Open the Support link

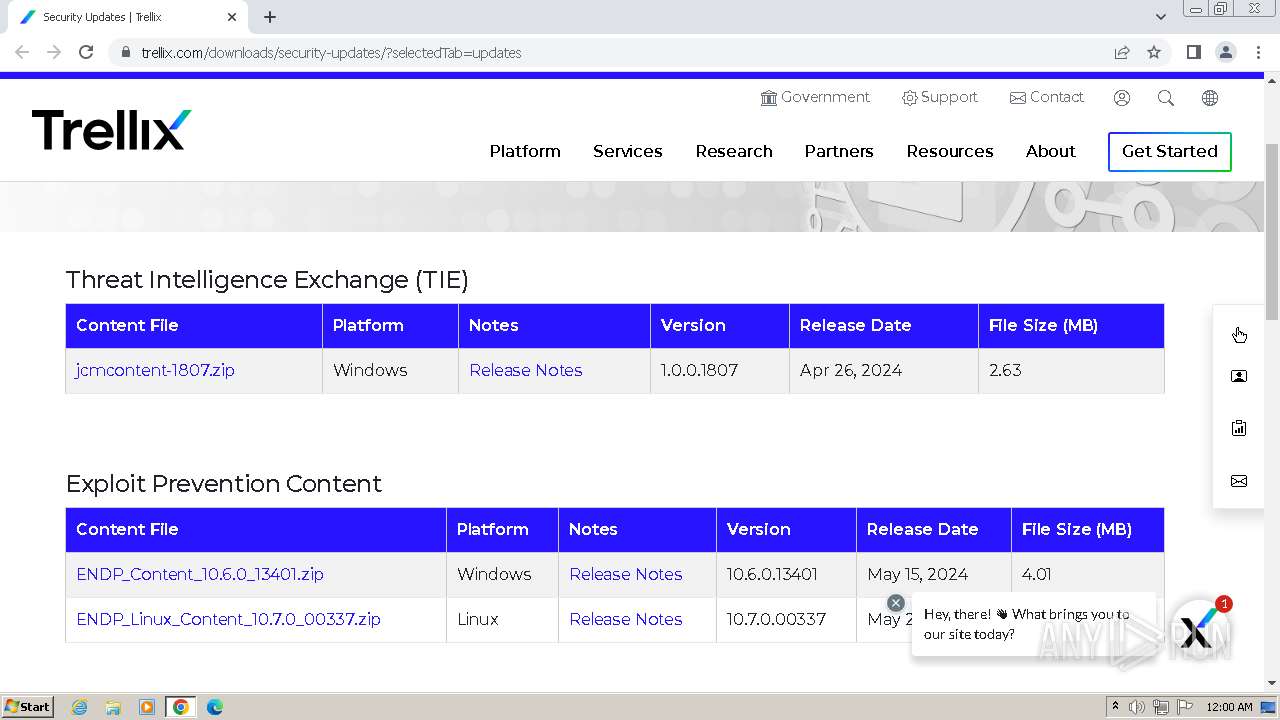[940, 97]
